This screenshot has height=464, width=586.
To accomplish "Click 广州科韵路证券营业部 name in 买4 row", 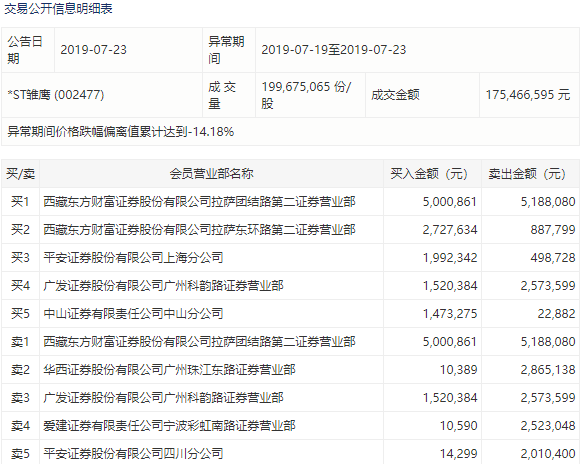I will (x=163, y=286).
